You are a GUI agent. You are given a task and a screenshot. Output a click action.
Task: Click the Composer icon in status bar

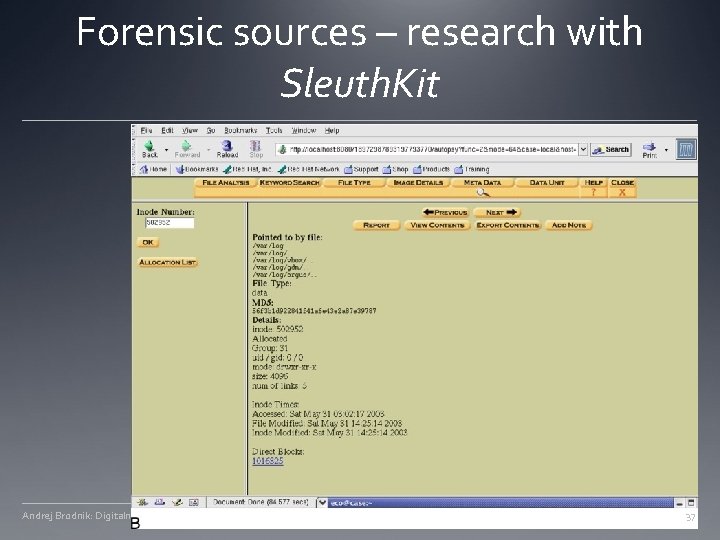pos(177,502)
